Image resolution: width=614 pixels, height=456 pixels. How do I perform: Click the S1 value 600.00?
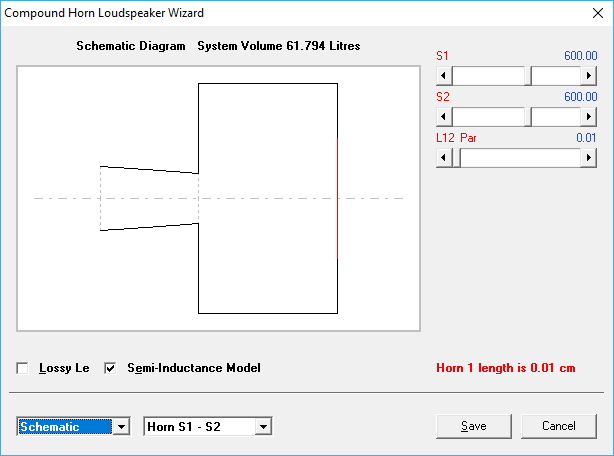point(581,56)
